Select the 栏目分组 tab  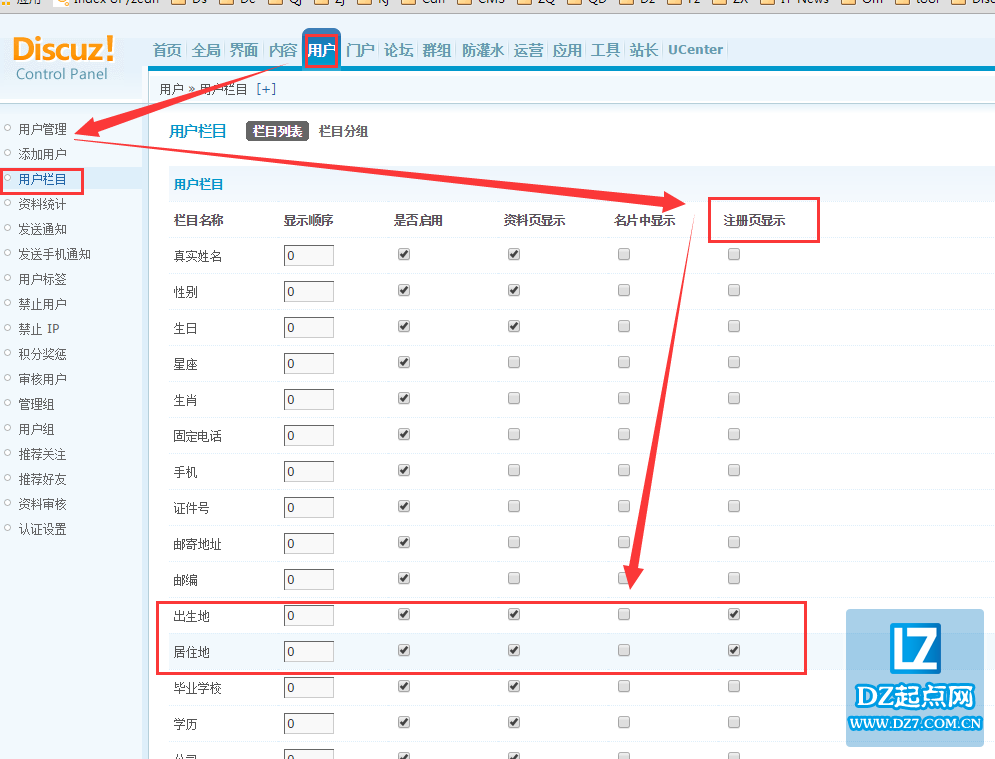coord(343,131)
